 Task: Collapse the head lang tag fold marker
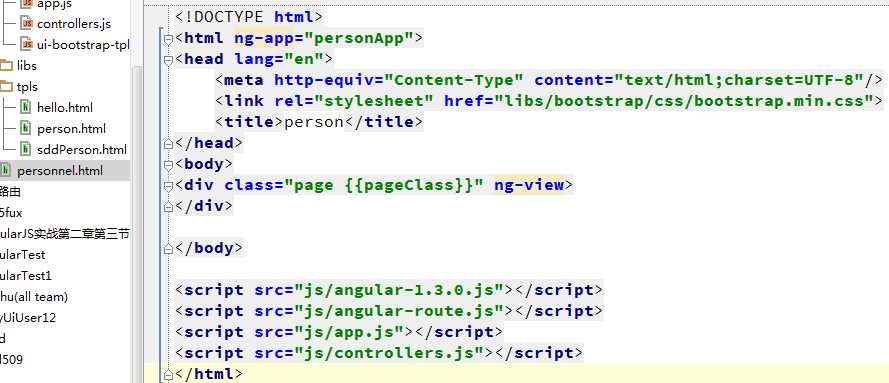coord(168,61)
